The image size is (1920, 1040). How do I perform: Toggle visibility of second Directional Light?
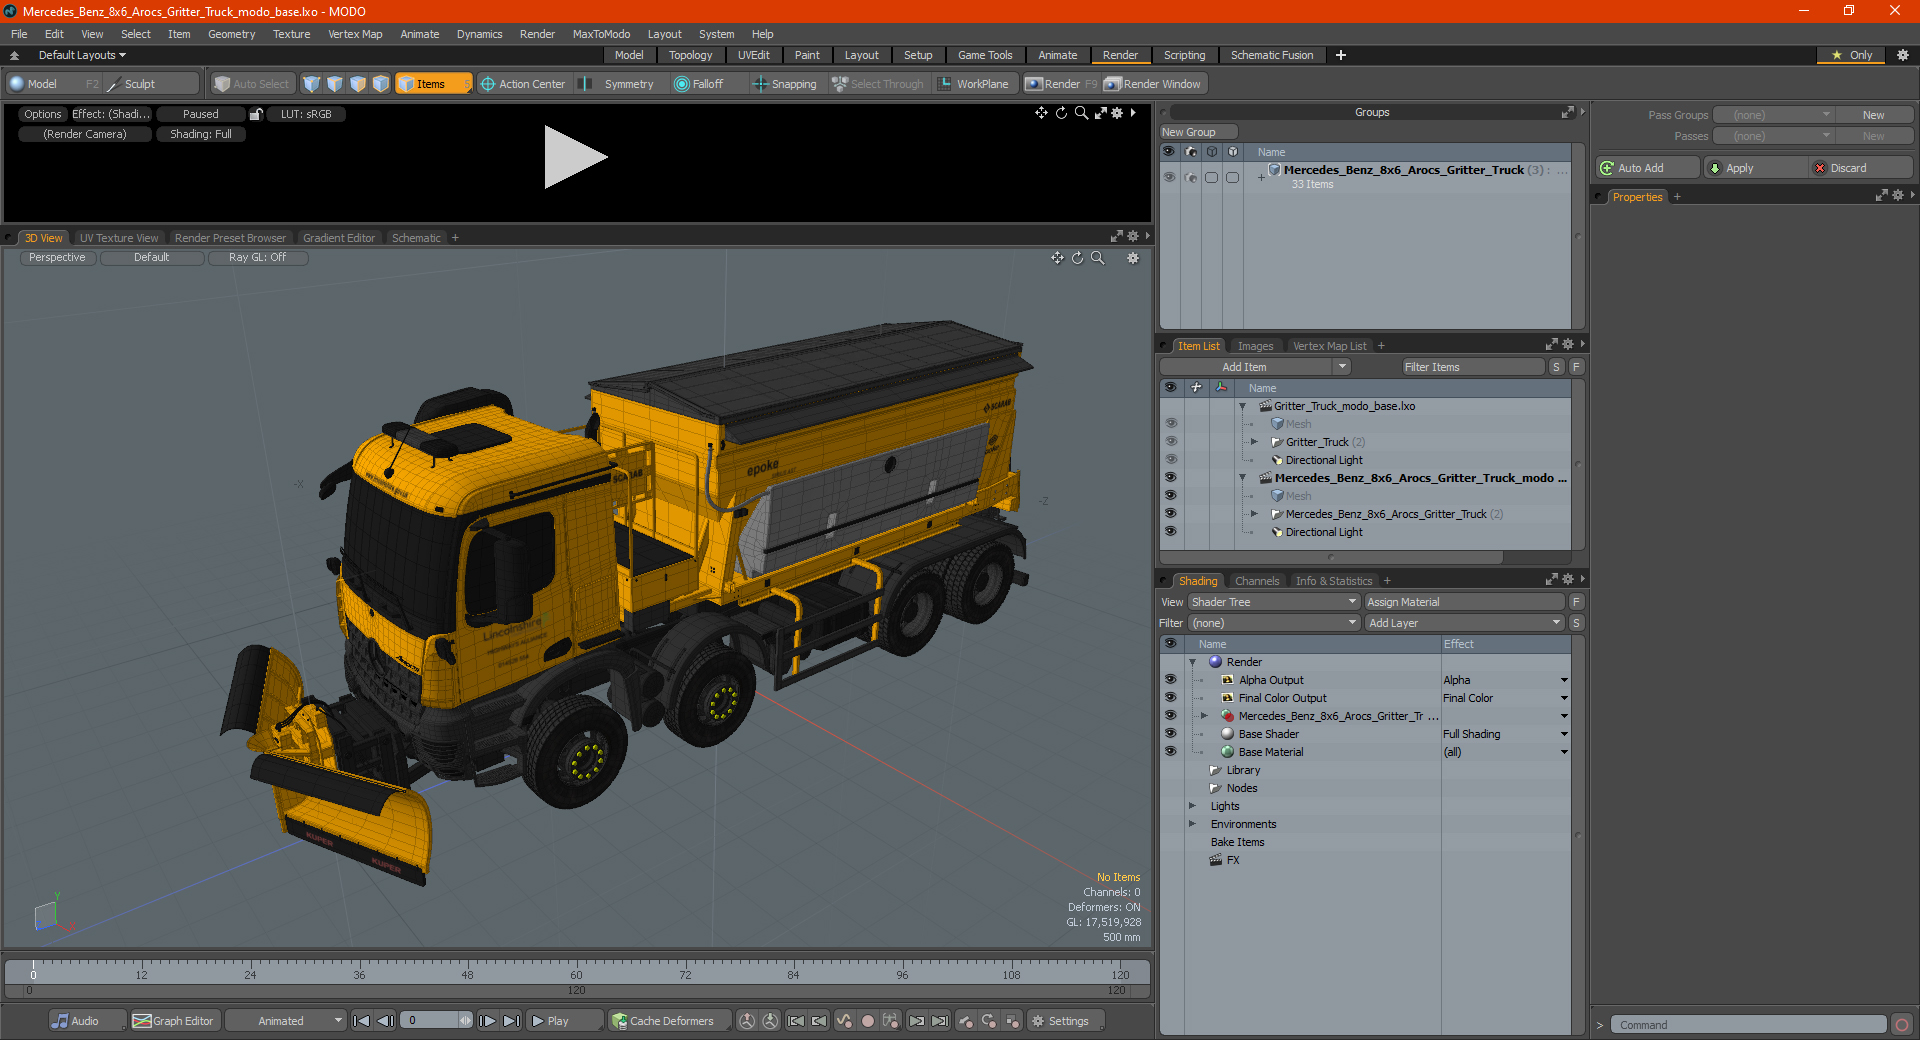(1170, 532)
